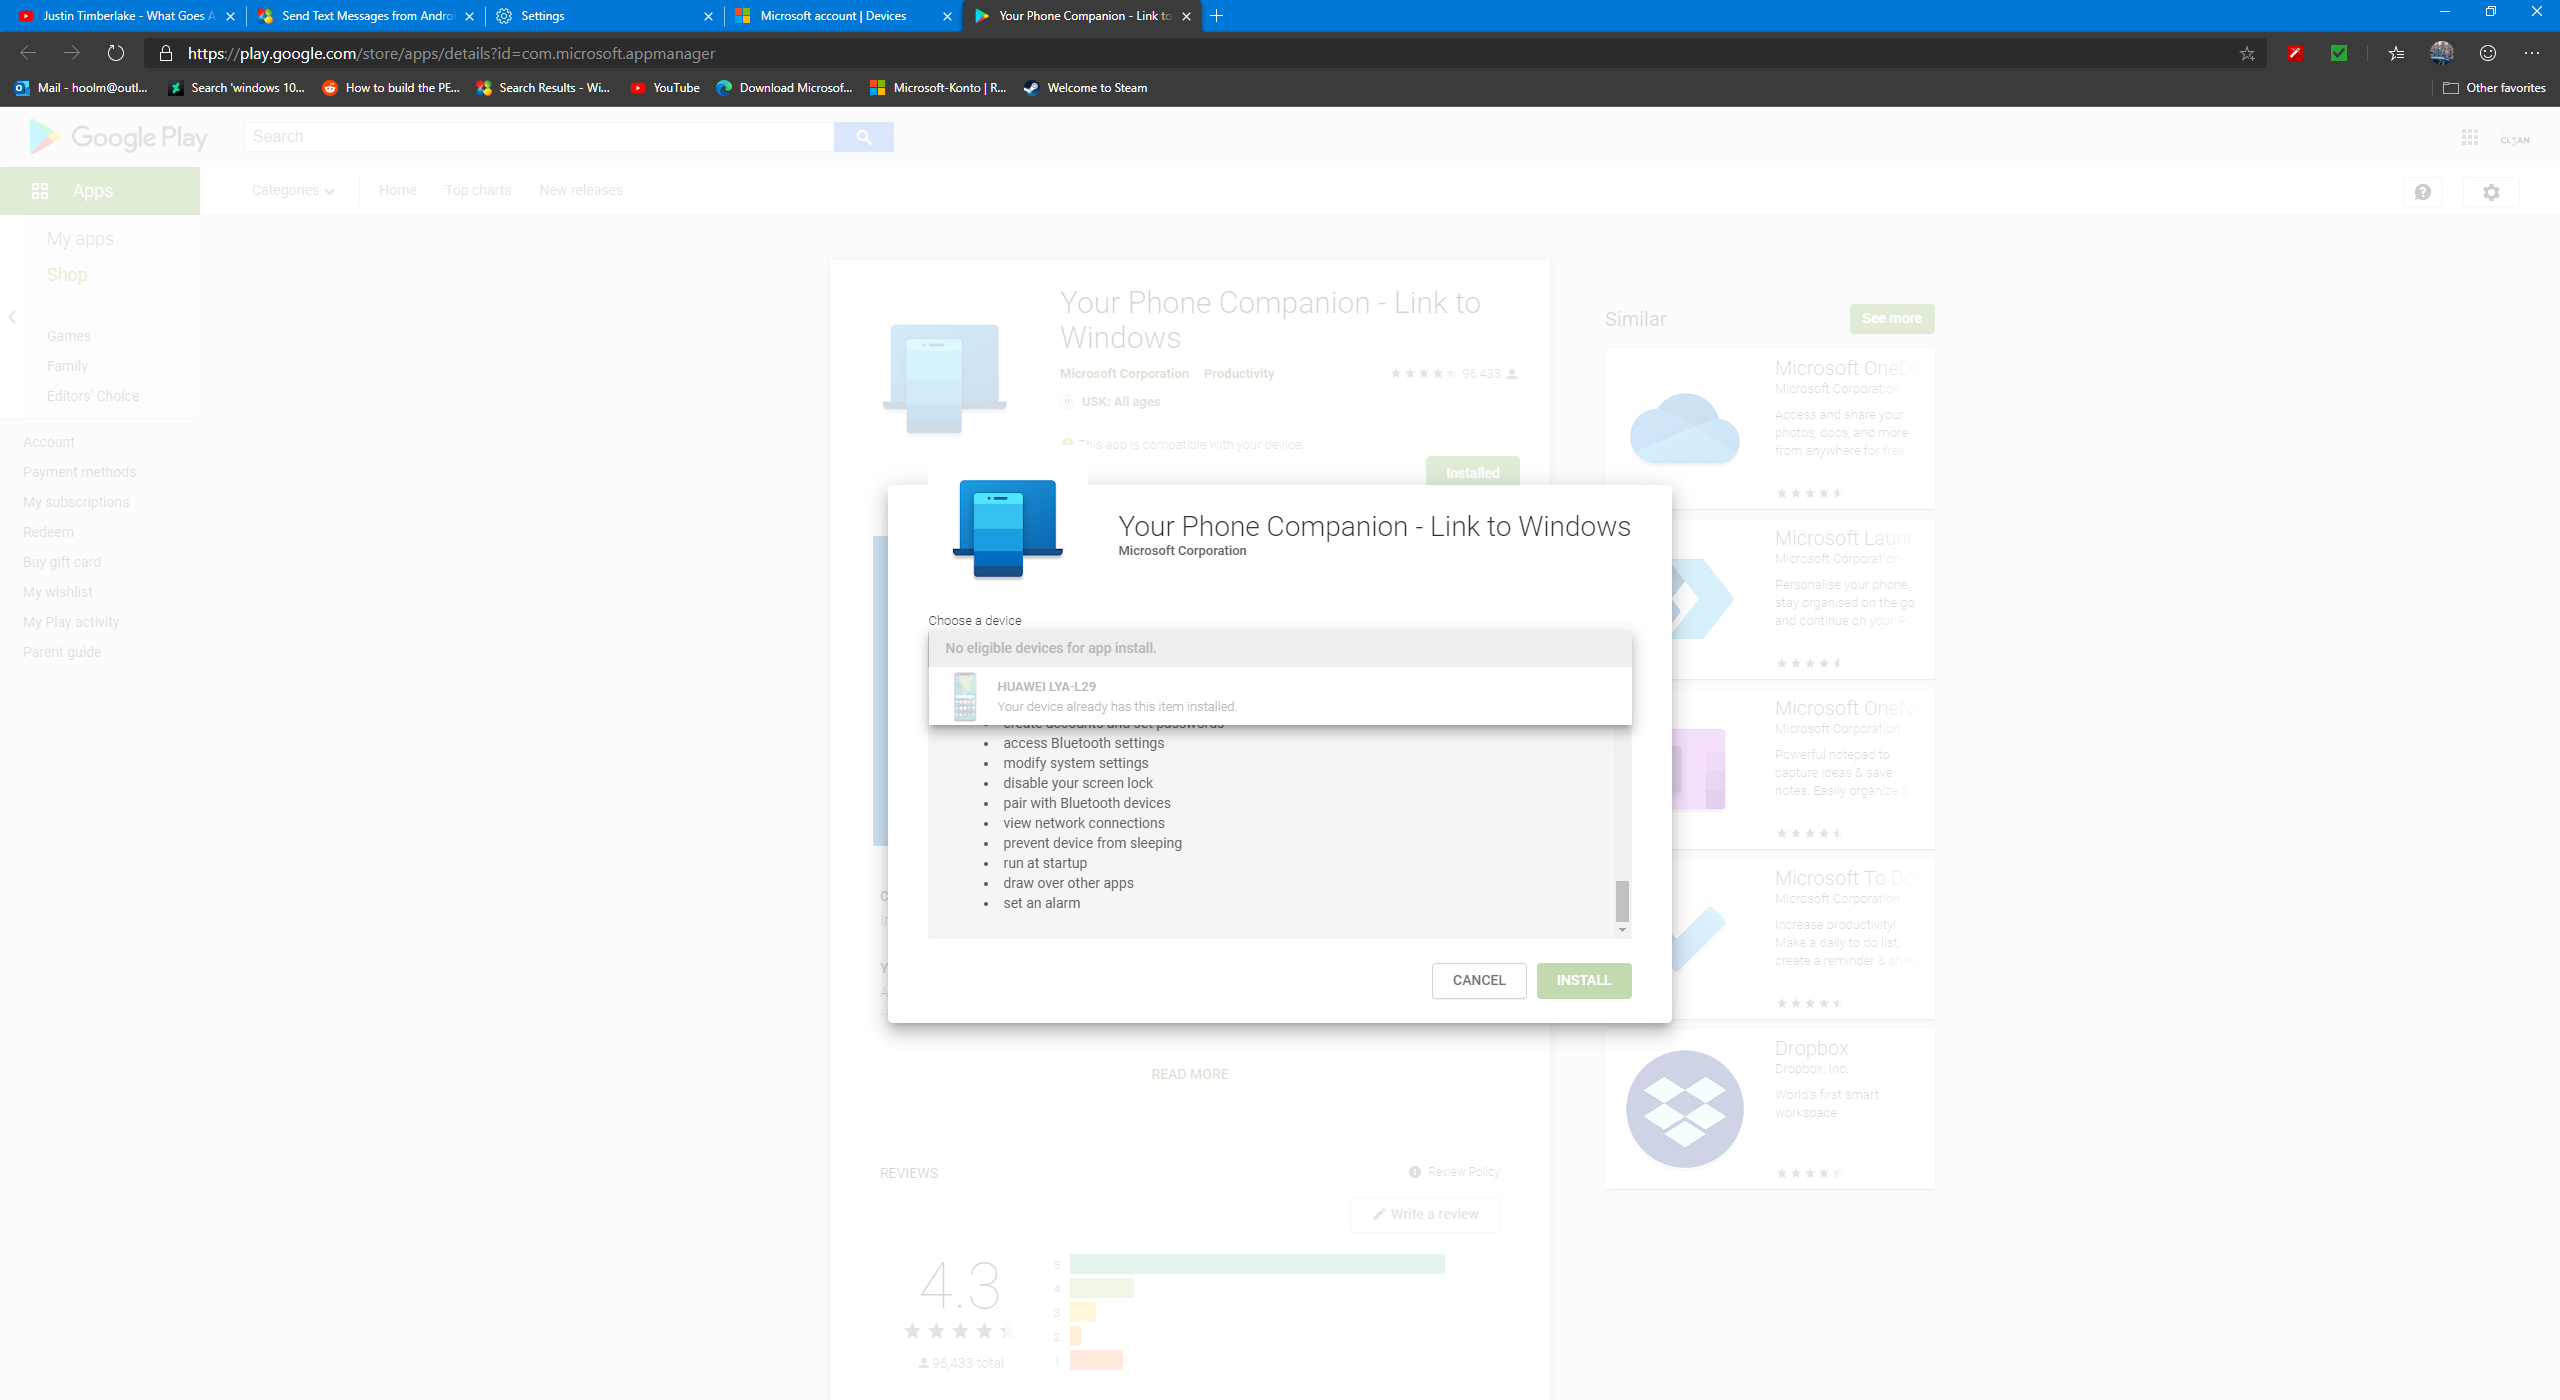Click READ MORE below the description

coord(1190,1074)
